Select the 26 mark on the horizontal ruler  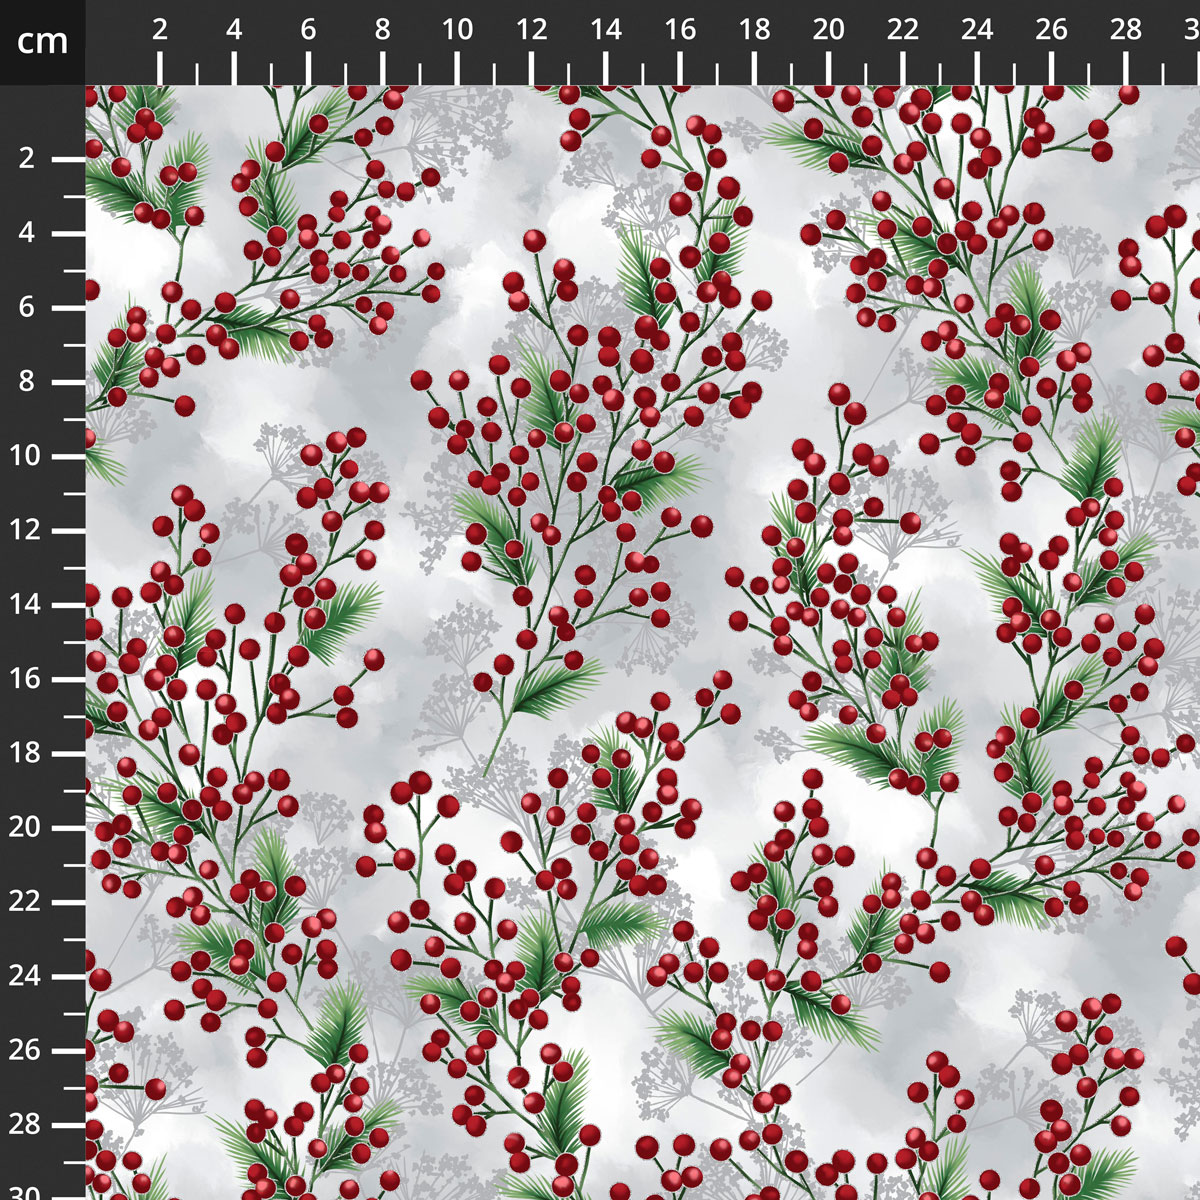[1052, 30]
